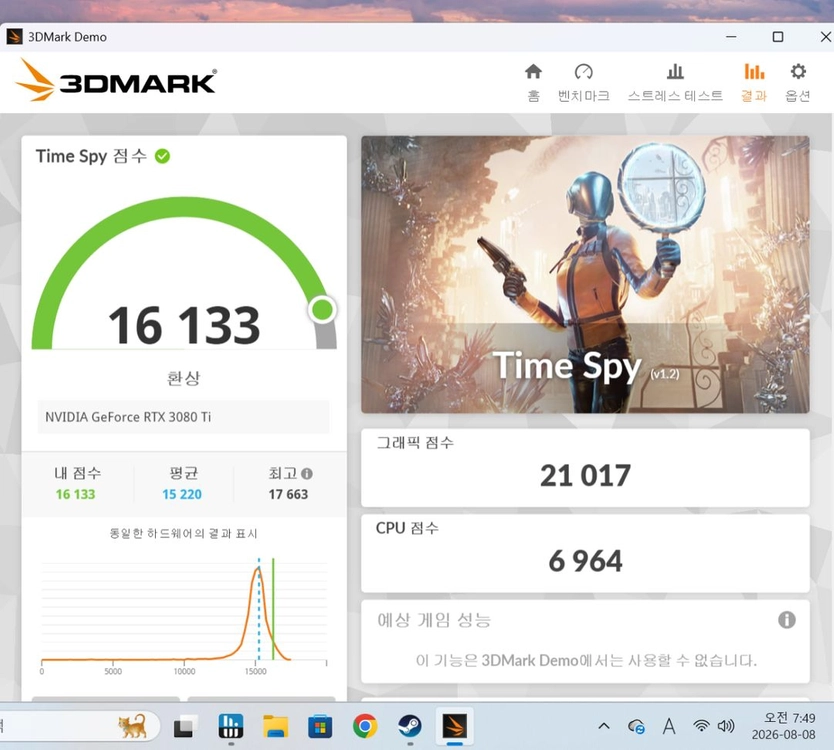Open Steam from the taskbar
Viewport: 834px width, 750px height.
click(410, 727)
